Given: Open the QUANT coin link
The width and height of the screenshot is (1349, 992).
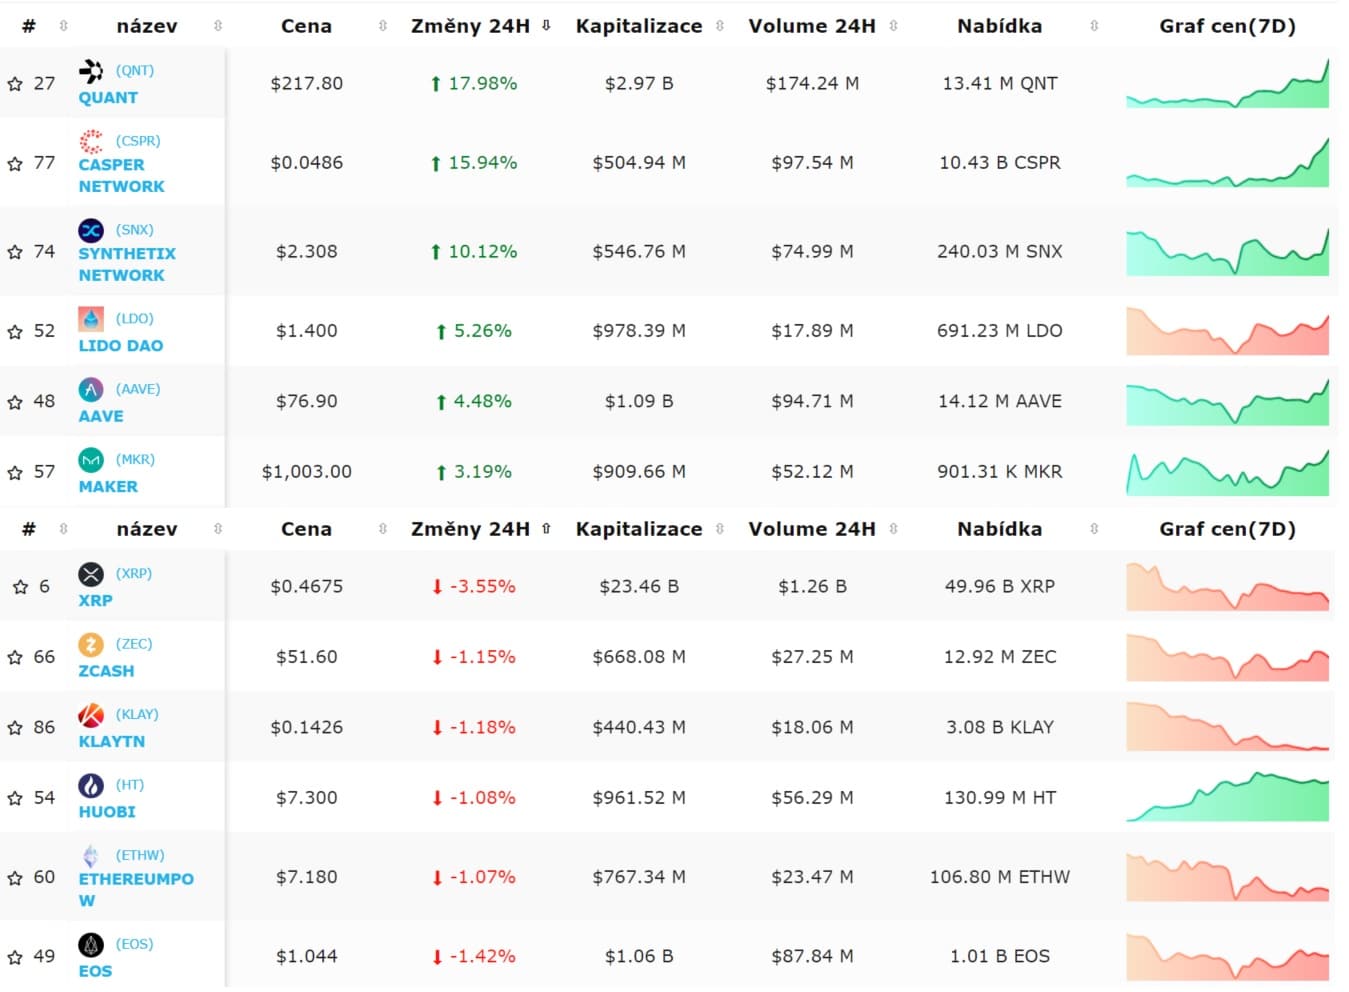Looking at the screenshot, I should [x=108, y=98].
